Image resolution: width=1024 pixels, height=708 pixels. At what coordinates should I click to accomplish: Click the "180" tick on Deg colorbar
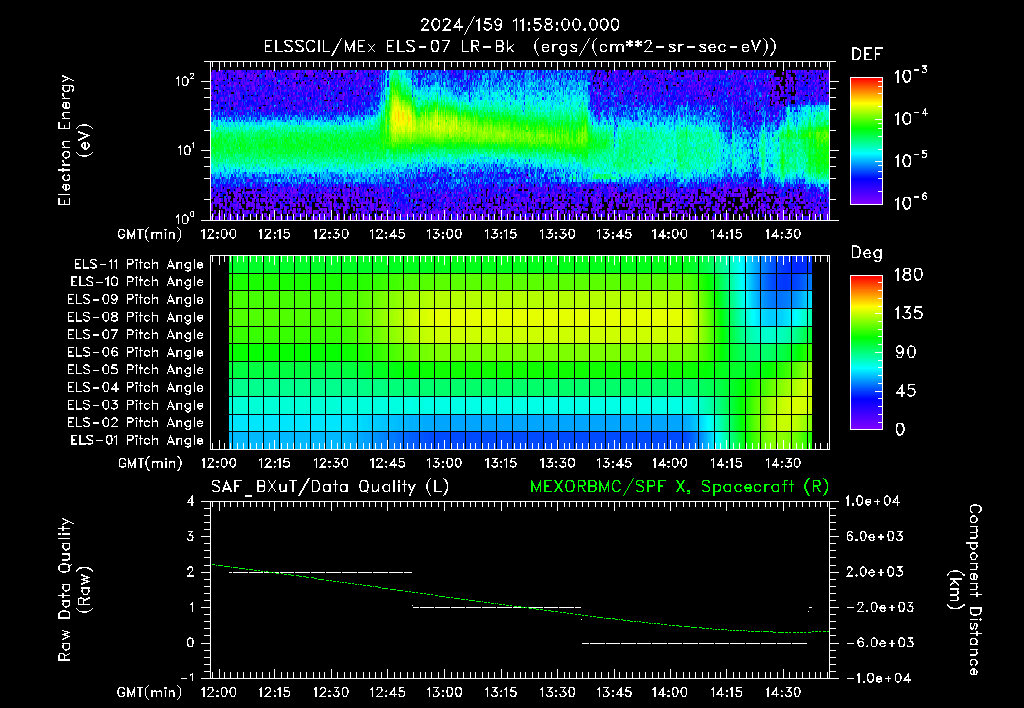(908, 275)
